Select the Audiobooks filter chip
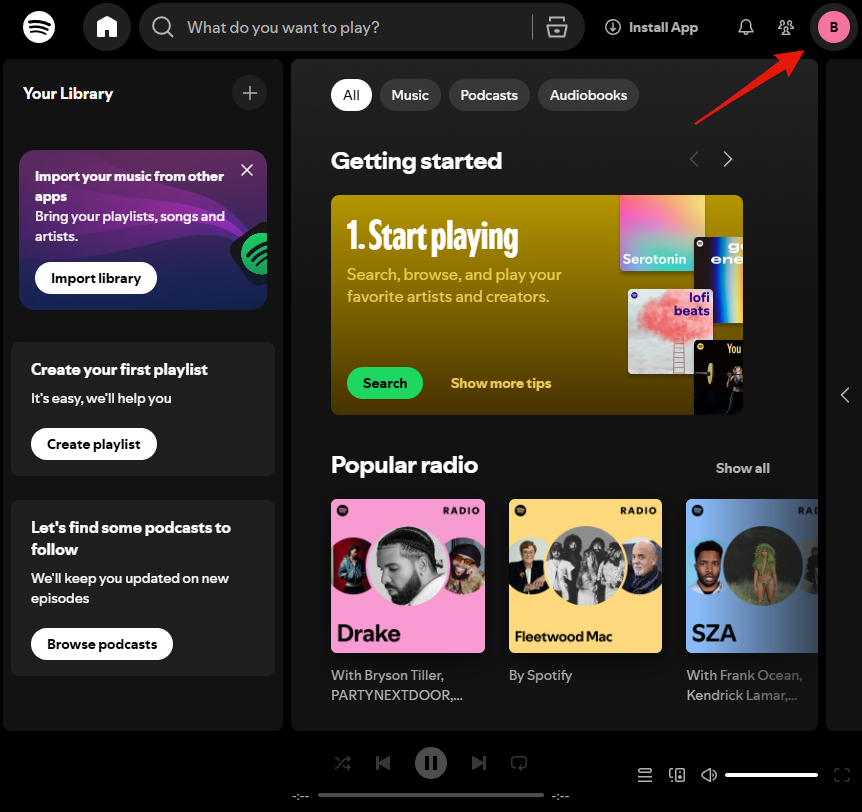The height and width of the screenshot is (812, 862). tap(588, 95)
